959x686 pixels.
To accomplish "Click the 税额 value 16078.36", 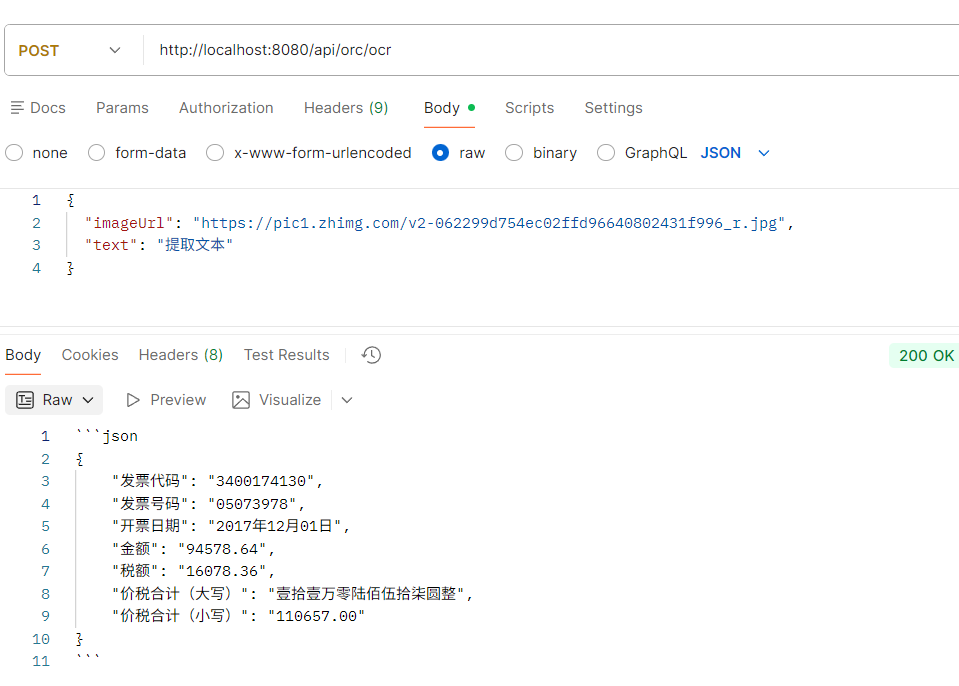I will click(222, 572).
